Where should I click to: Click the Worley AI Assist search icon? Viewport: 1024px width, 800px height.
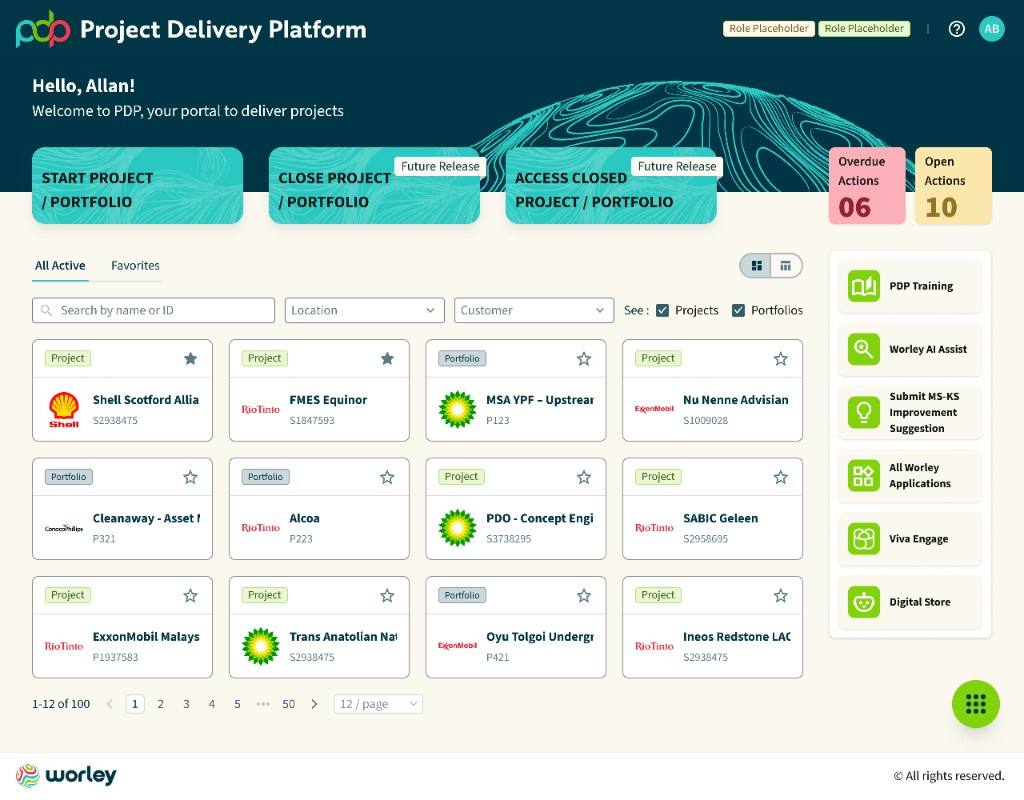pyautogui.click(x=863, y=349)
